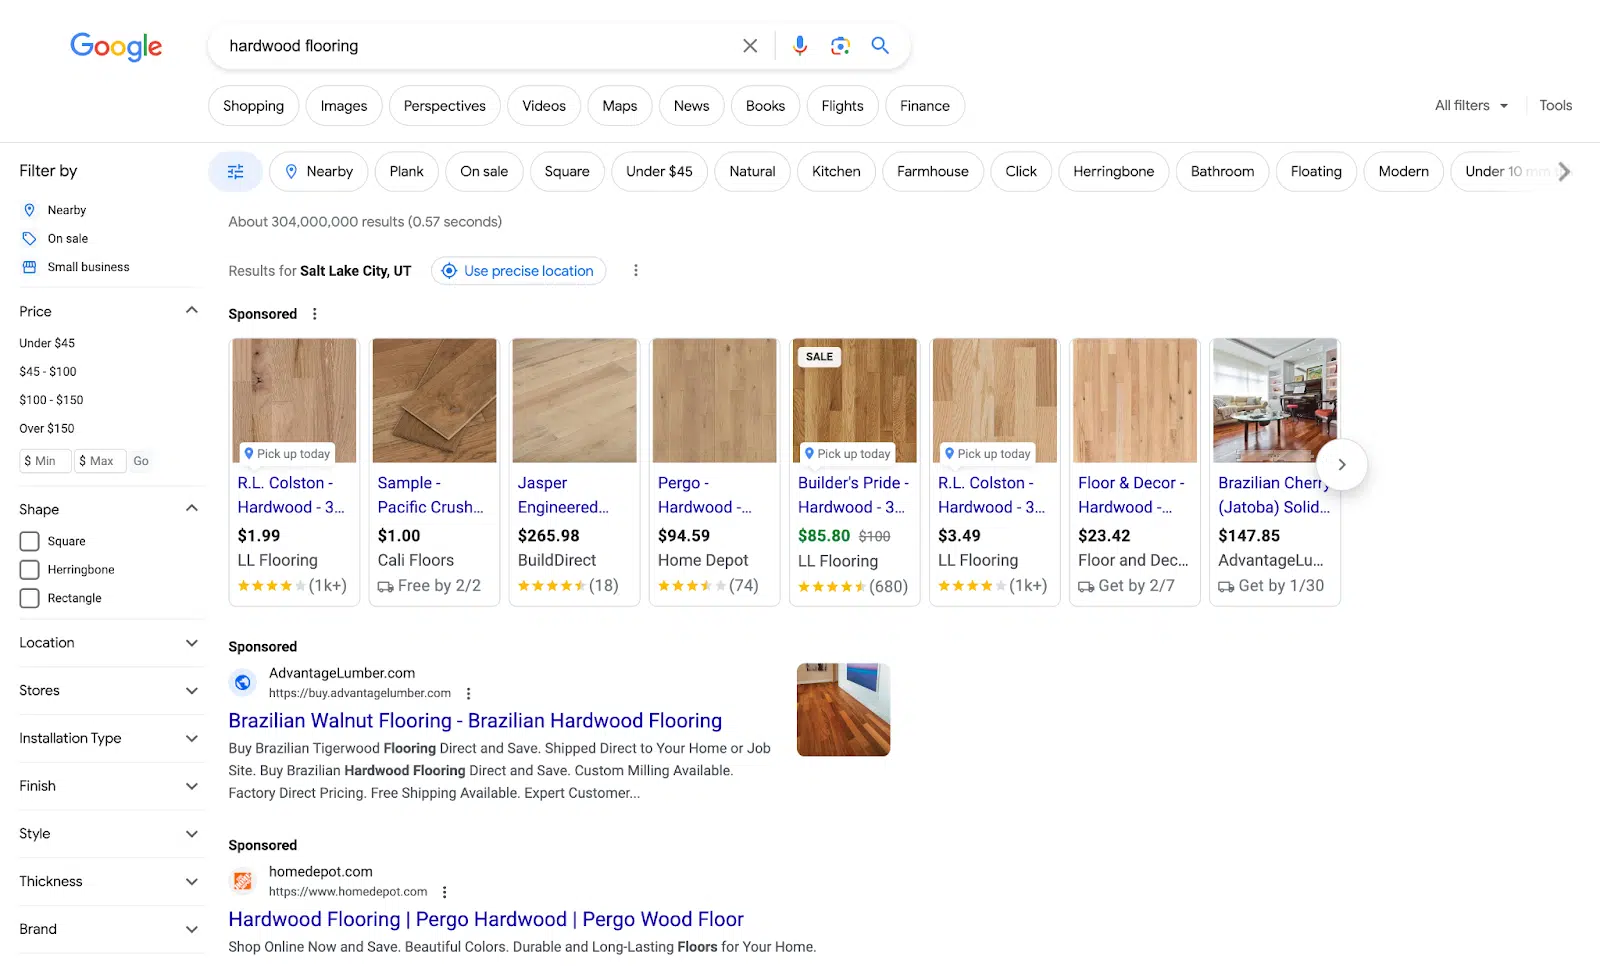Collapse the Price filter section
1600x966 pixels.
click(192, 311)
